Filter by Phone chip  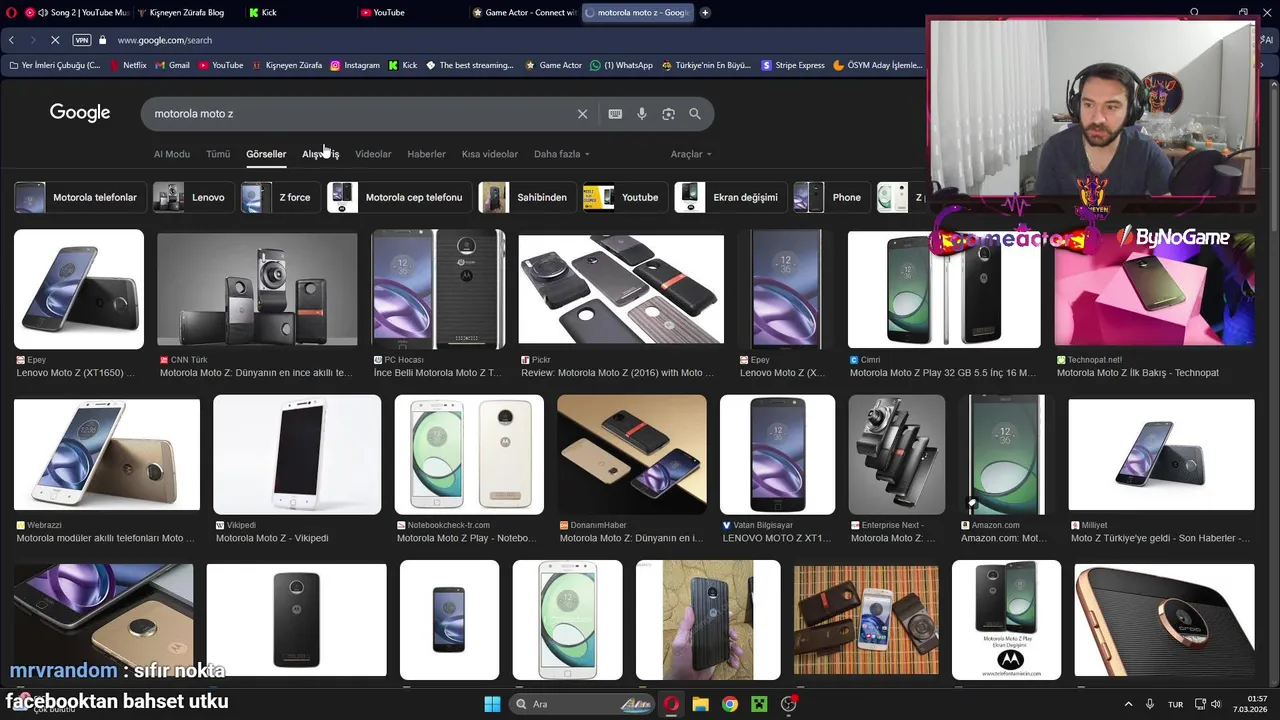[829, 197]
